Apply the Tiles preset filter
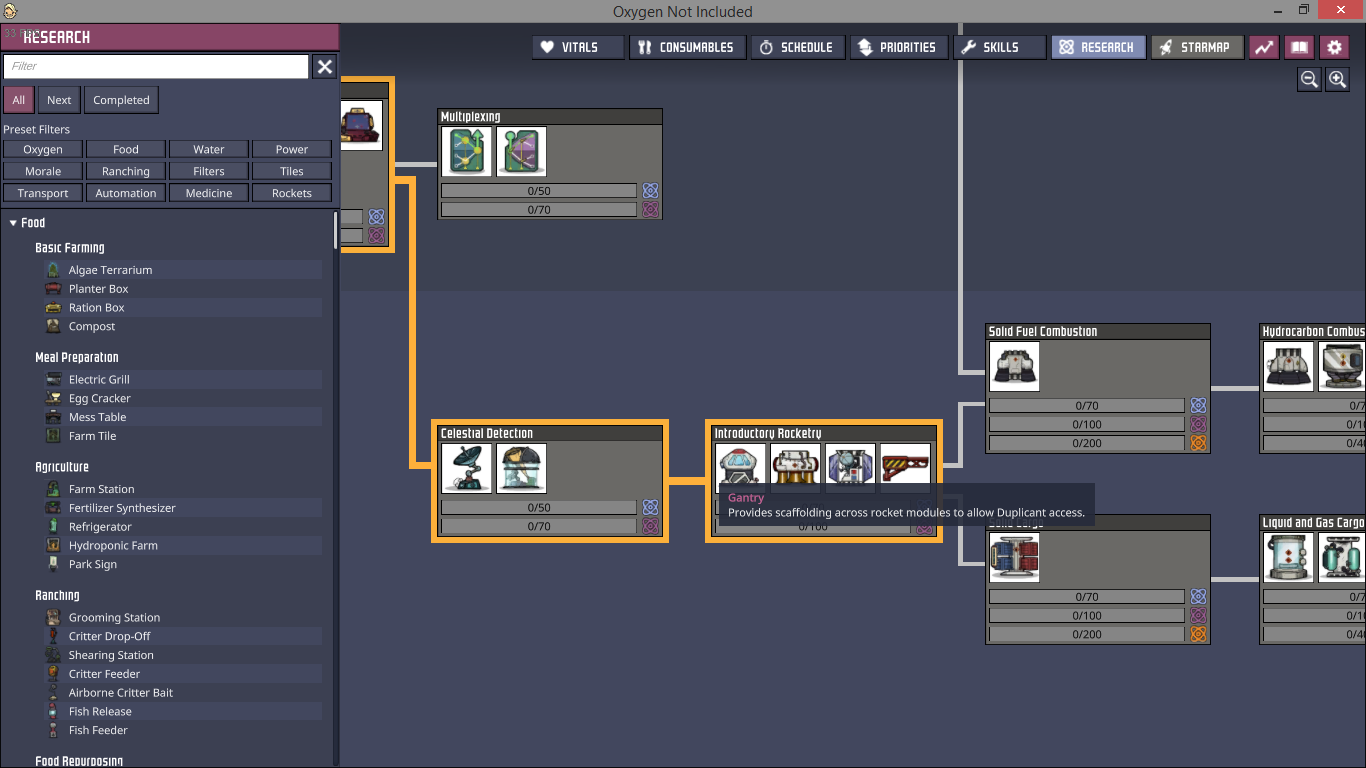Screen dimensions: 1366x768 point(292,171)
